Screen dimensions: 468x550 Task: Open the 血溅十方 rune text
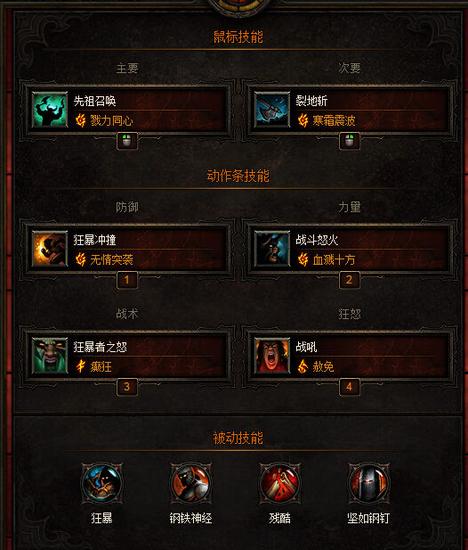coord(334,260)
